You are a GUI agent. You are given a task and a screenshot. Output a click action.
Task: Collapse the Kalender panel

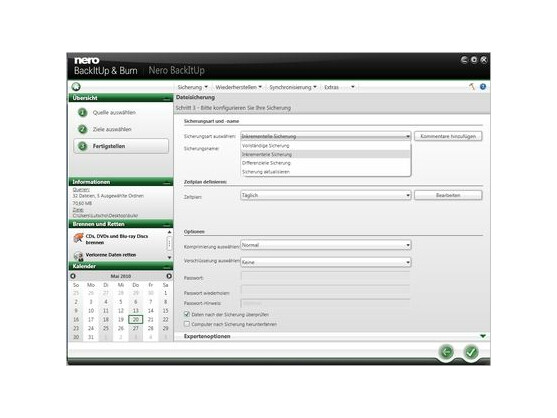point(167,266)
